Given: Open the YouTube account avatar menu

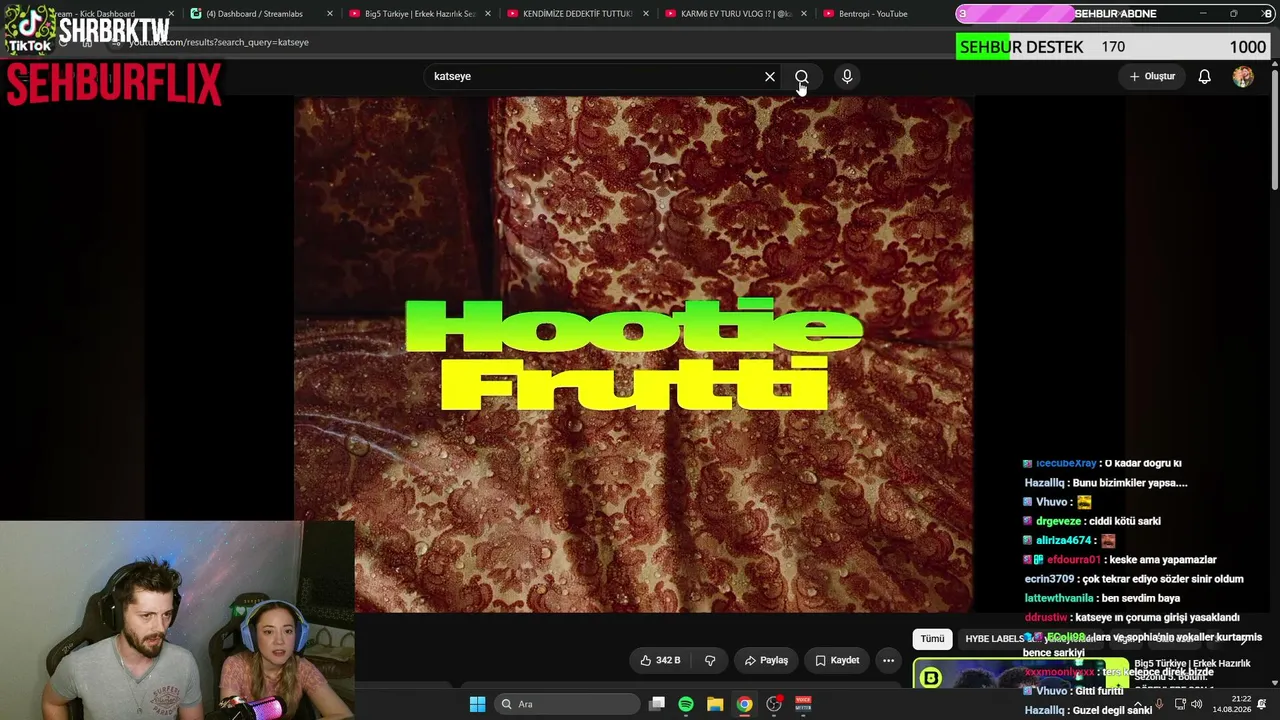Looking at the screenshot, I should coord(1243,77).
